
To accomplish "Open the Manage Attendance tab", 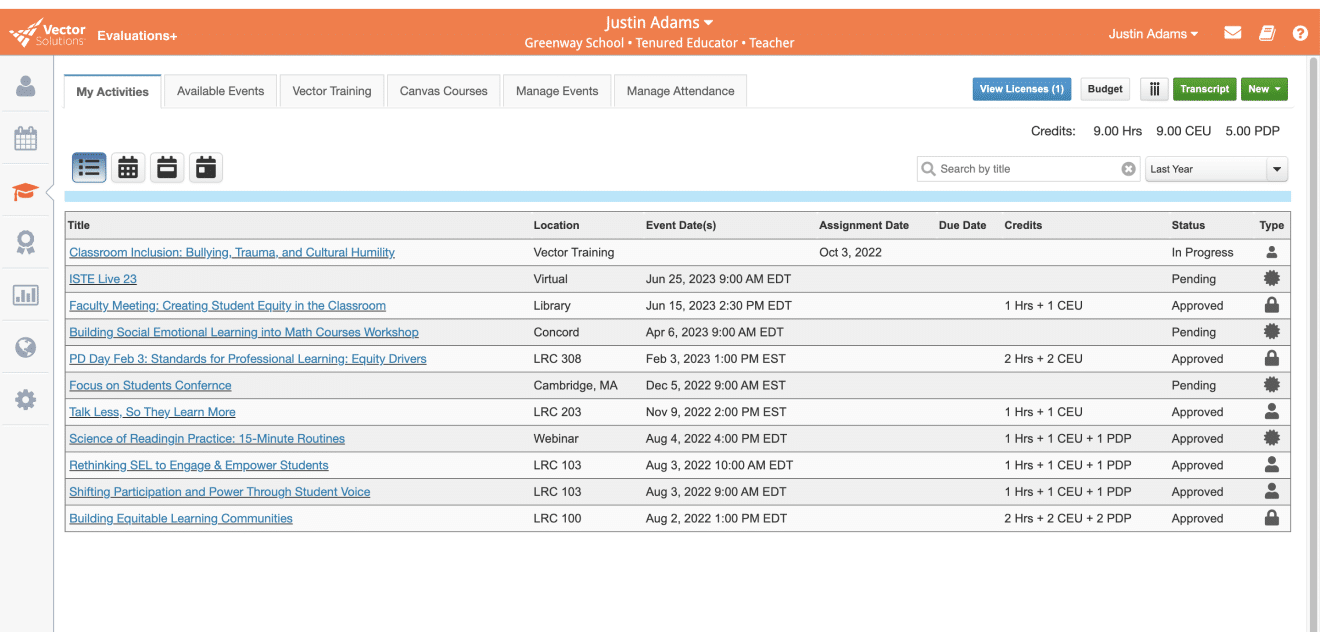I will (x=680, y=91).
